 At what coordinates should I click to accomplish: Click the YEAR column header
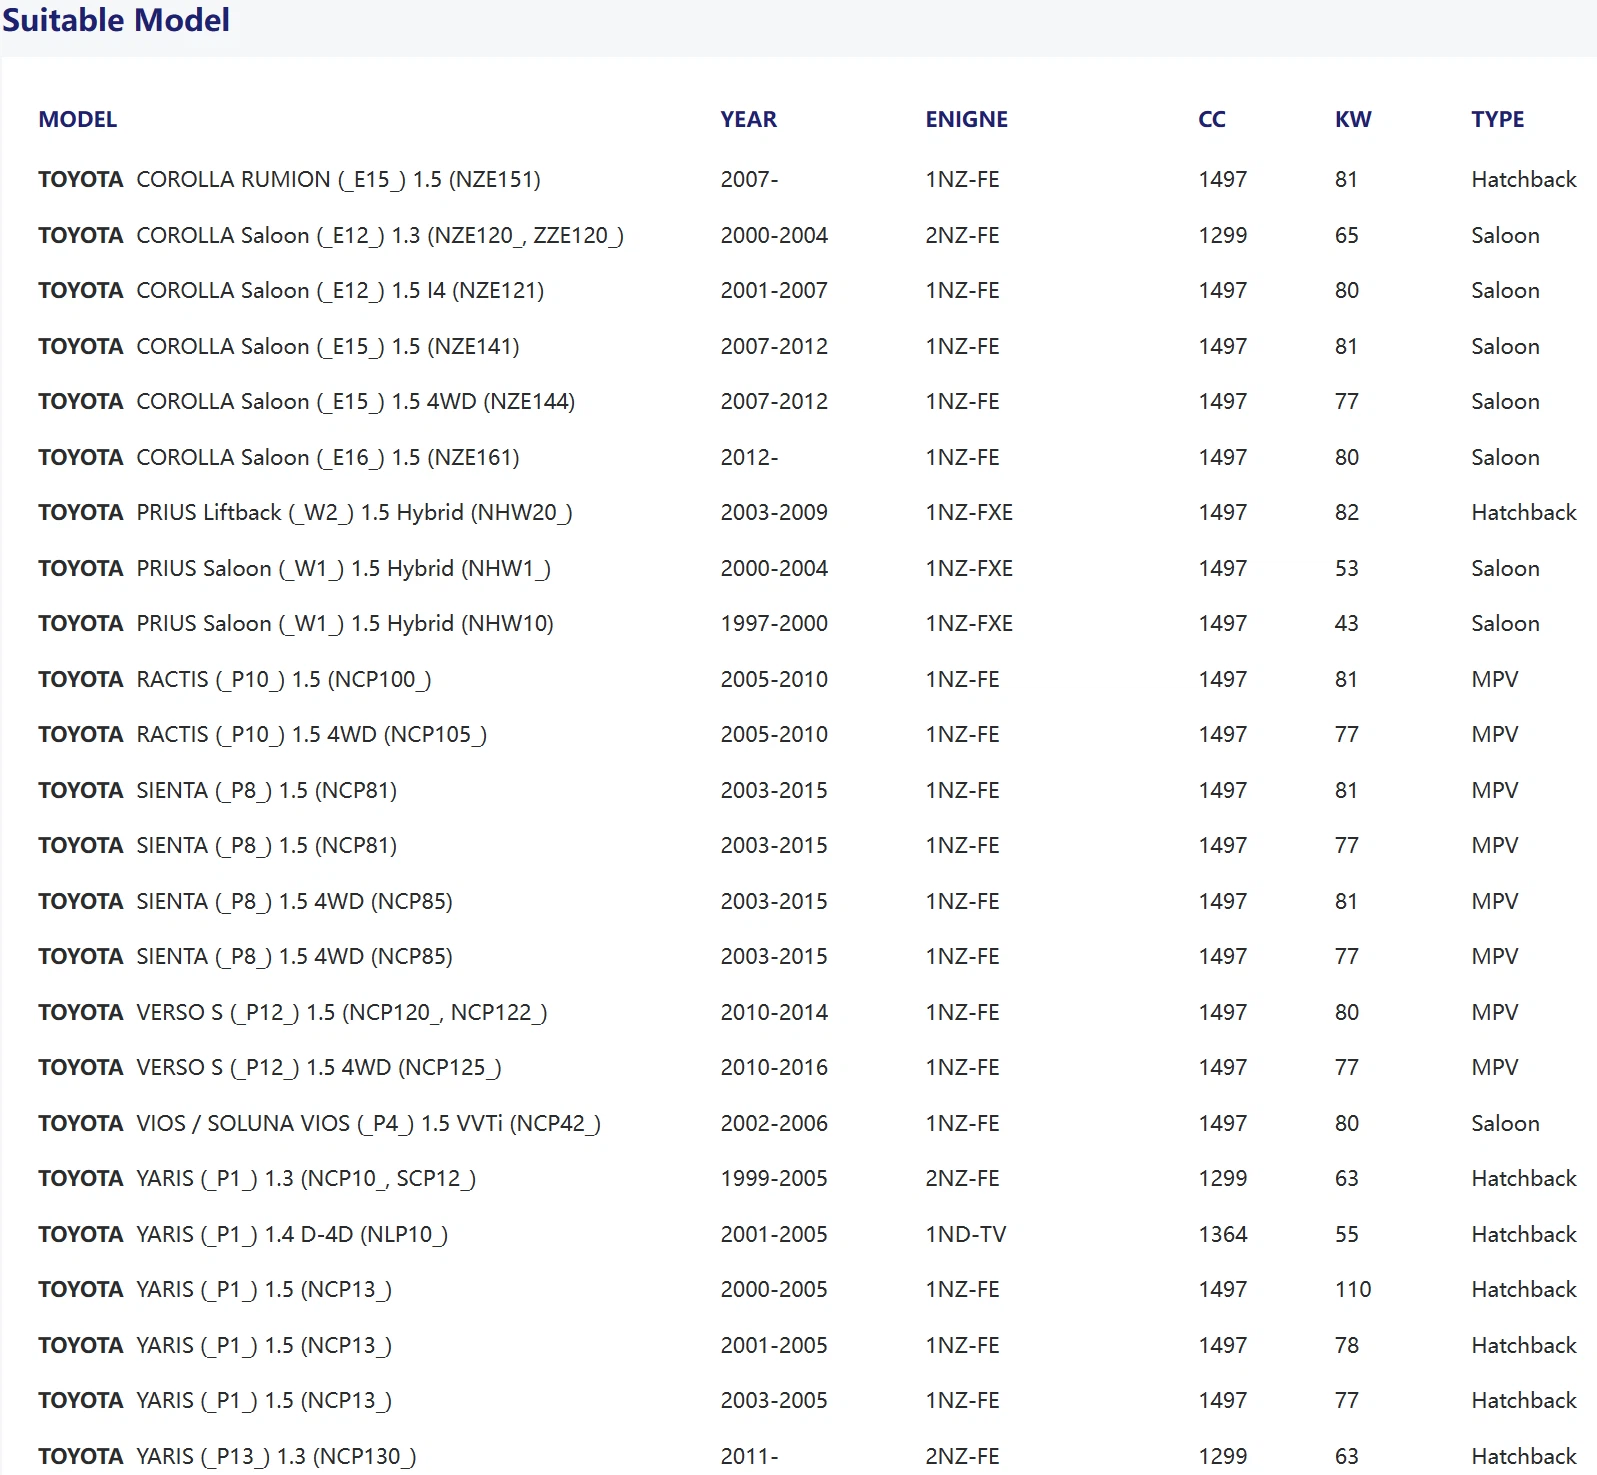748,119
